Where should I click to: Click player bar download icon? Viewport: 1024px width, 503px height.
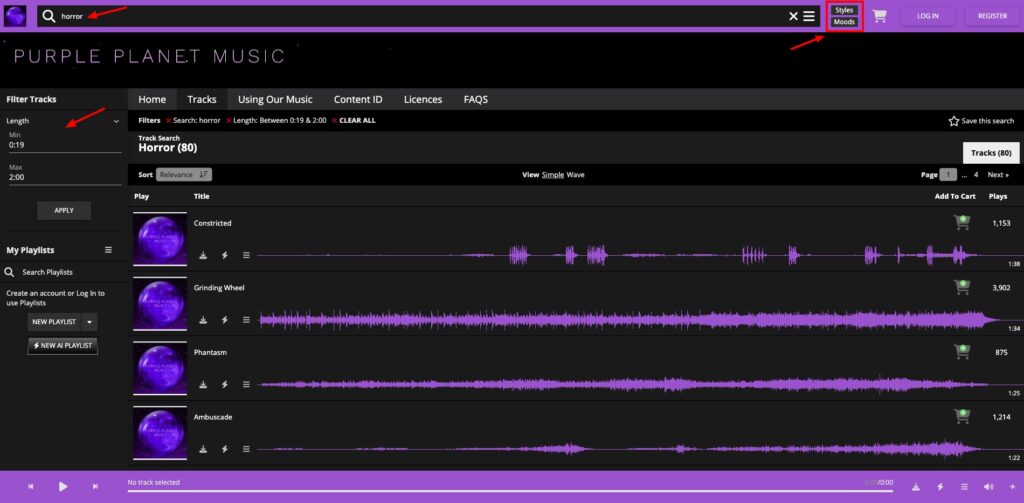pyautogui.click(x=916, y=487)
